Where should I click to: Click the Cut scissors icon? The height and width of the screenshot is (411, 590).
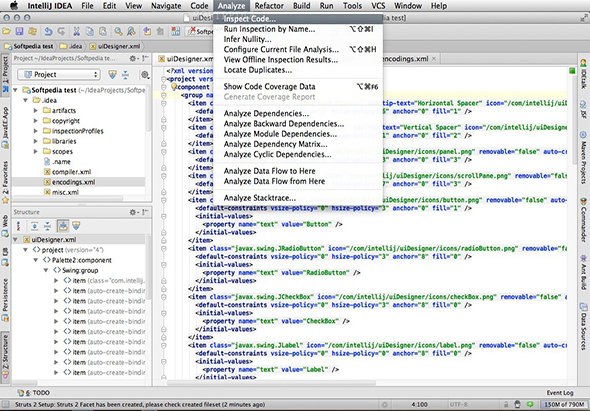click(76, 32)
